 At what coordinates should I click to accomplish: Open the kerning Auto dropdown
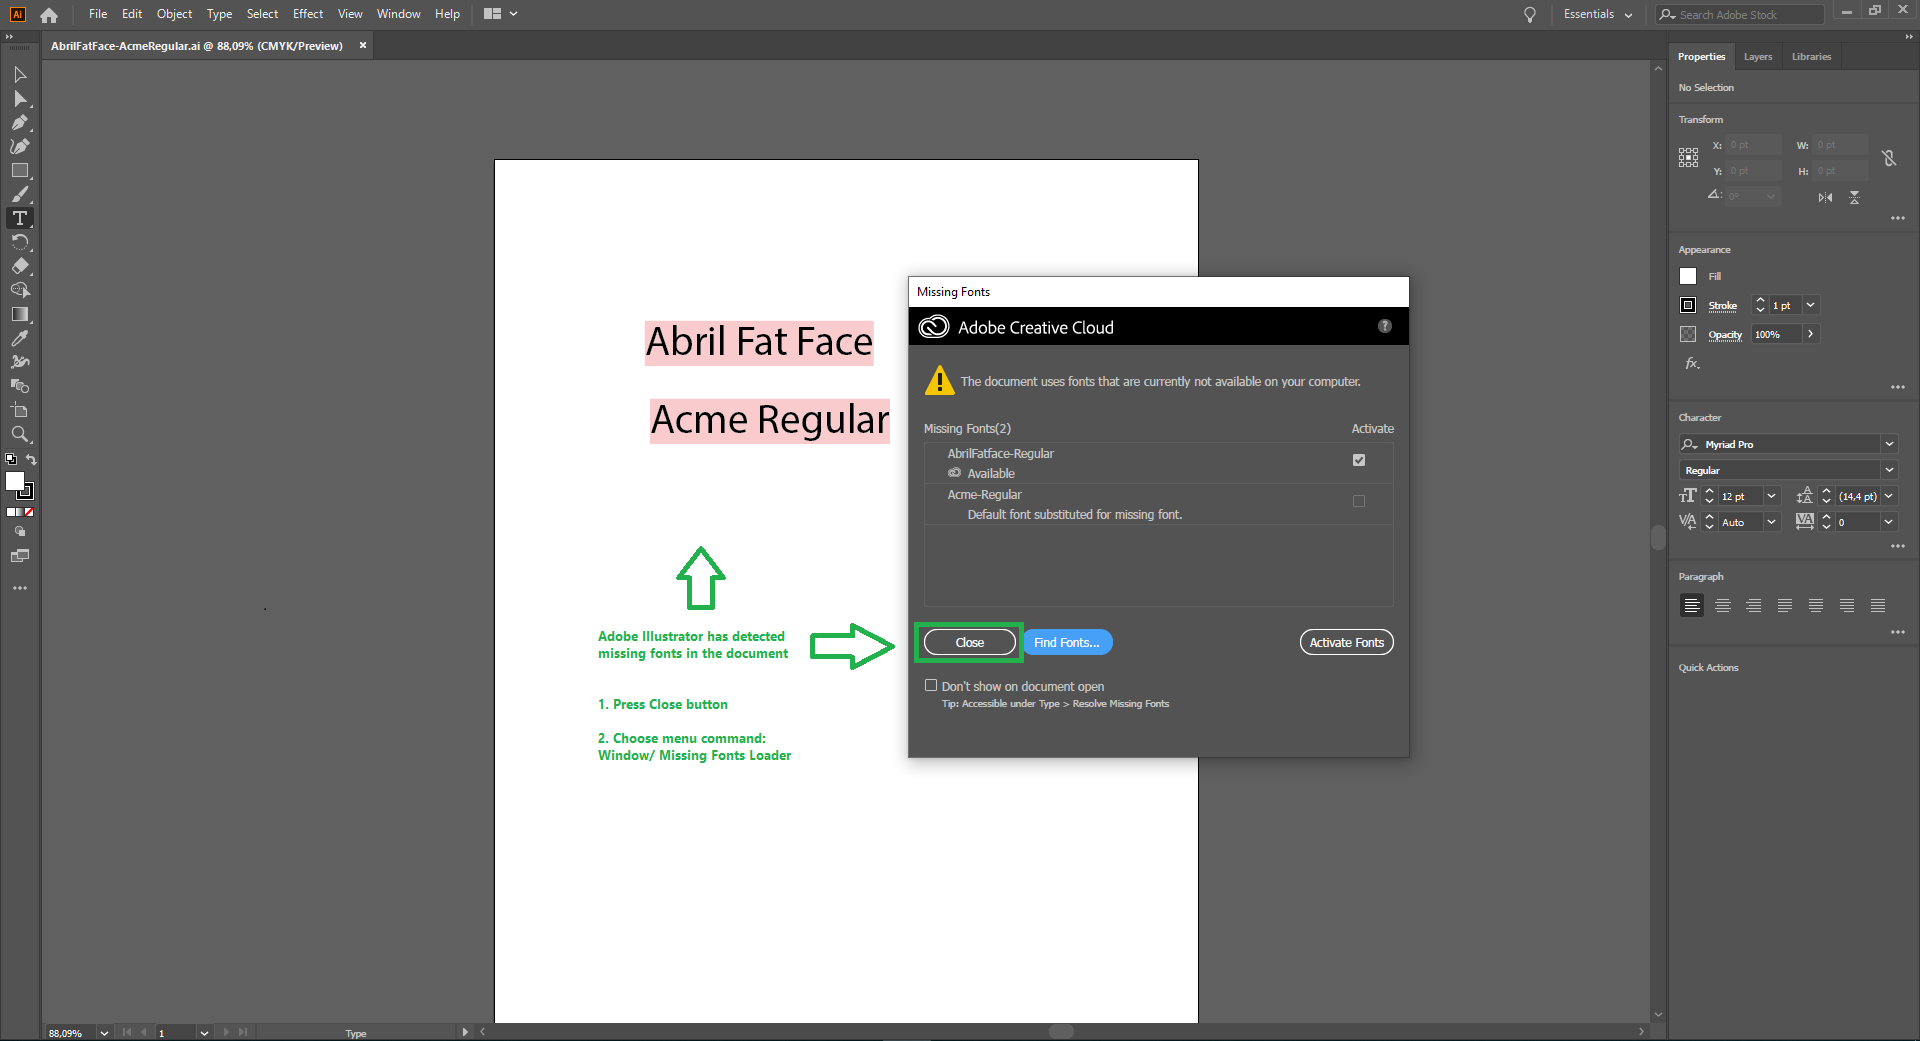(x=1772, y=522)
